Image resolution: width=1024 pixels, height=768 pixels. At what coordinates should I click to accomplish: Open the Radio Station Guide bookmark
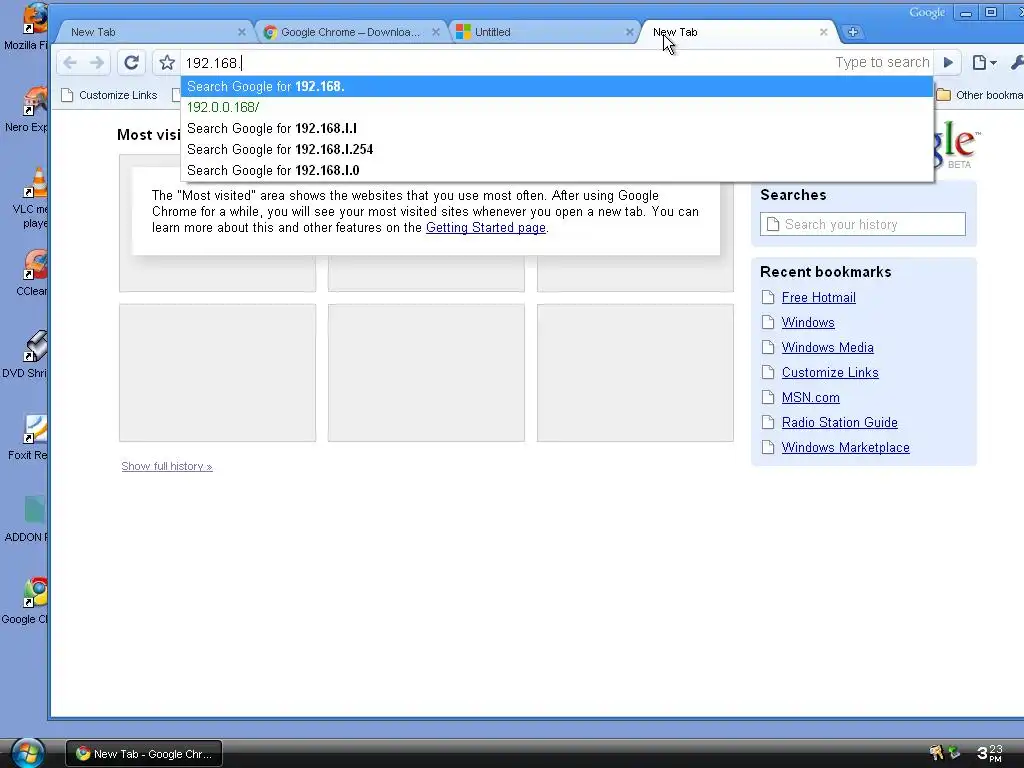pos(839,423)
